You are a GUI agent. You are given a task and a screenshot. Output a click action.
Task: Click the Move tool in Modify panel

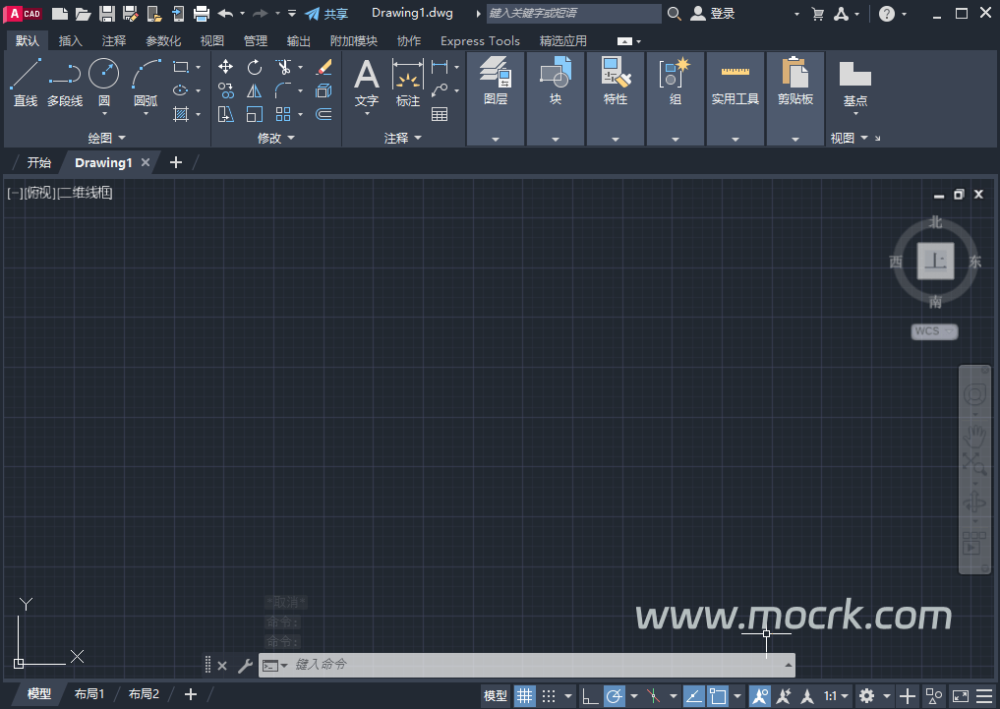[x=226, y=67]
